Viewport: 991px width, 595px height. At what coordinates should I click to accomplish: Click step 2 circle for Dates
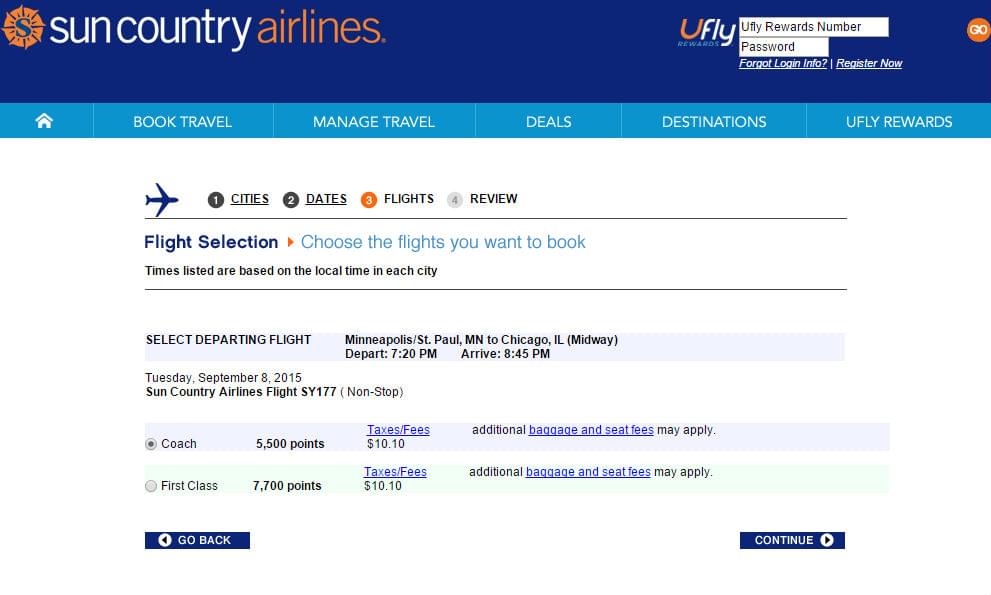291,200
